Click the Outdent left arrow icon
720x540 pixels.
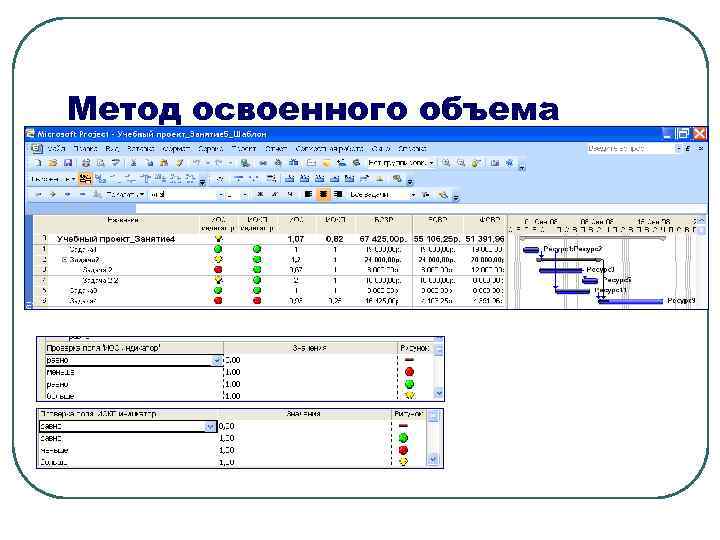click(39, 195)
